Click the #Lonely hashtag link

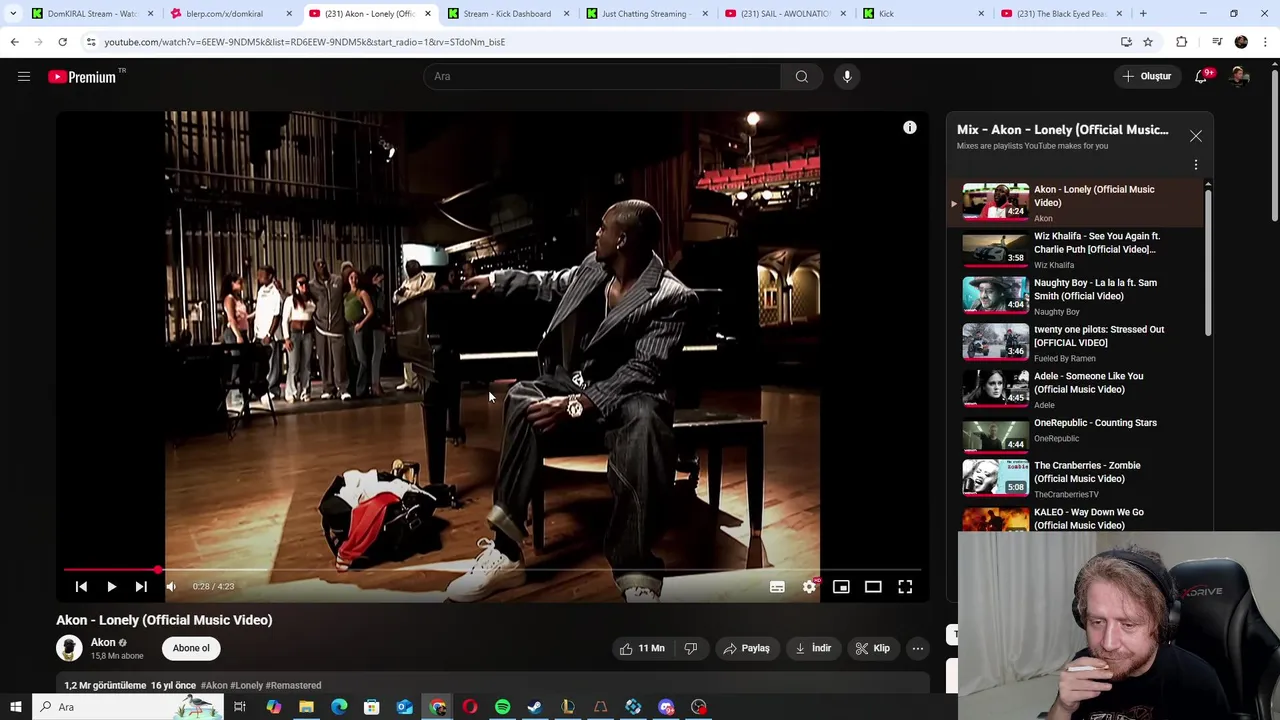(246, 686)
